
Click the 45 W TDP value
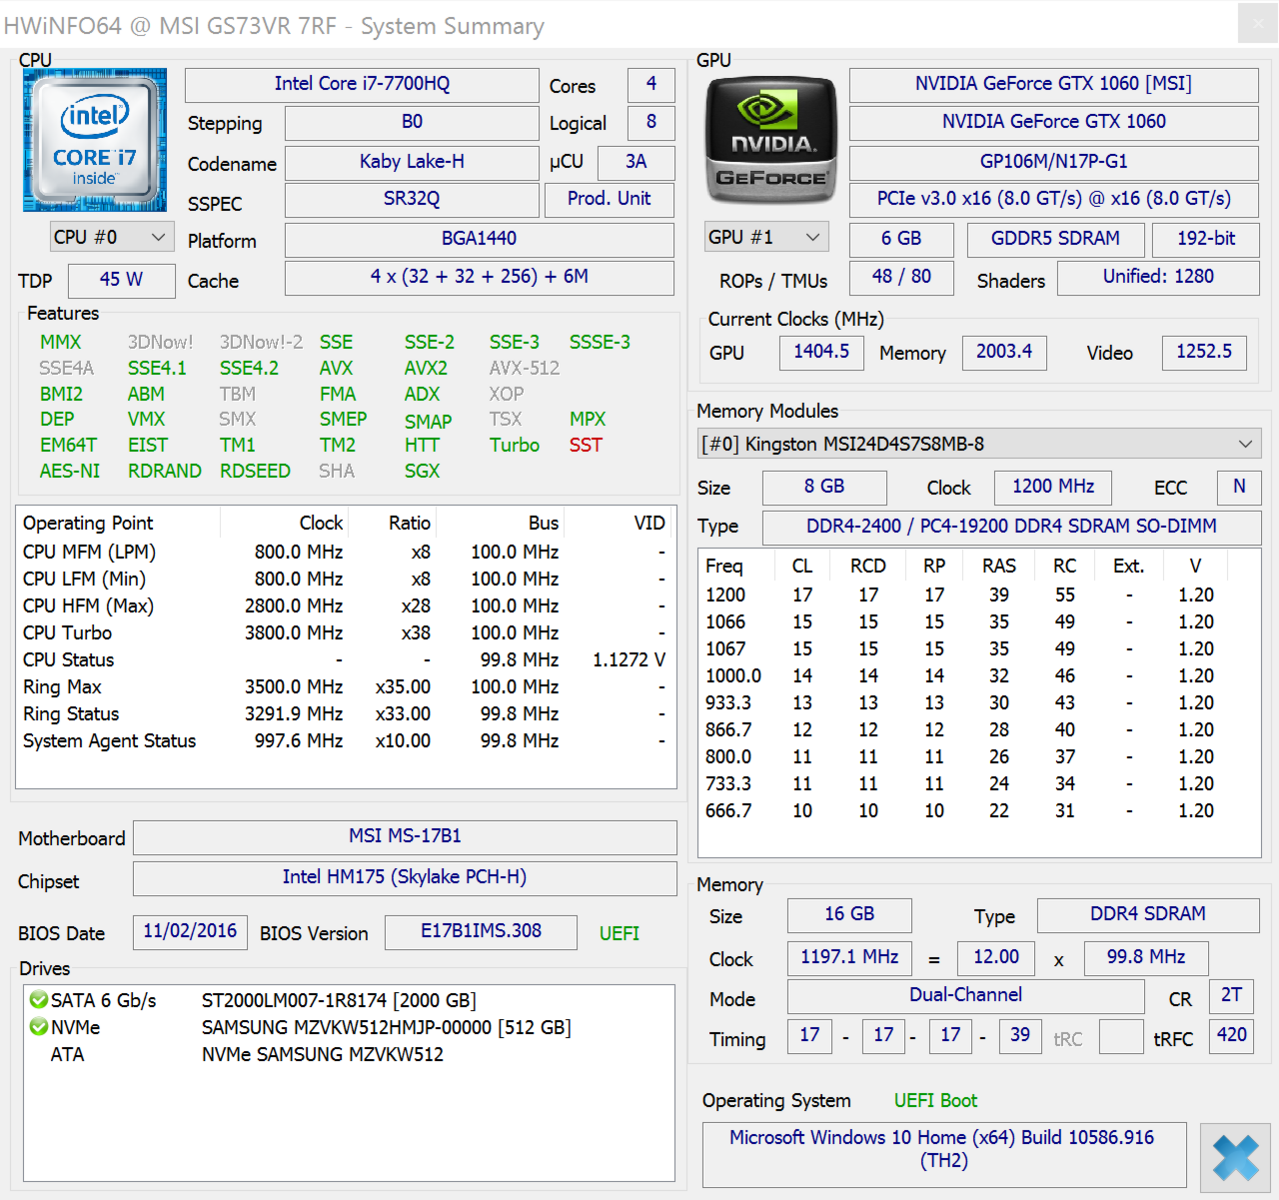121,280
